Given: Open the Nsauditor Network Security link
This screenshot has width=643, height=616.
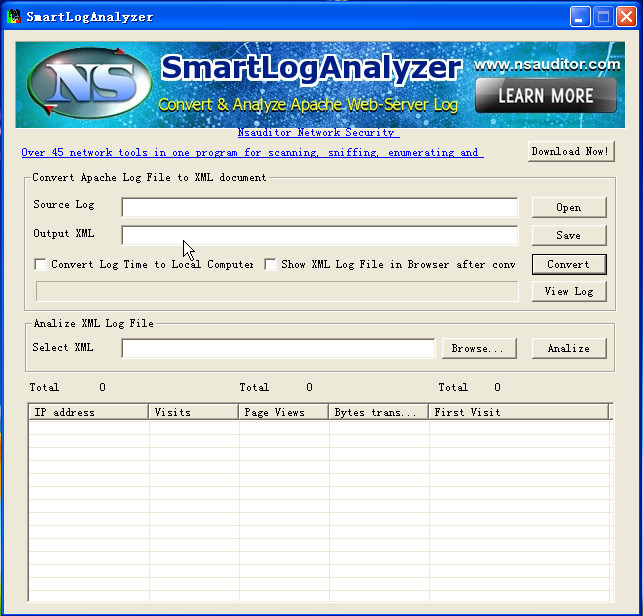Looking at the screenshot, I should [x=318, y=132].
